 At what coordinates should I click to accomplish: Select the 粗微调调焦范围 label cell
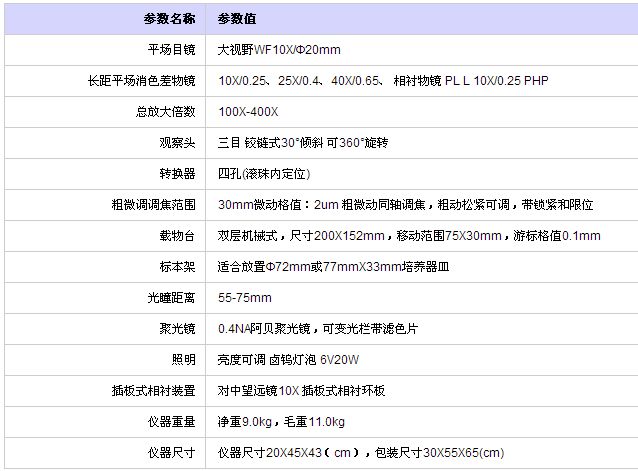point(153,205)
